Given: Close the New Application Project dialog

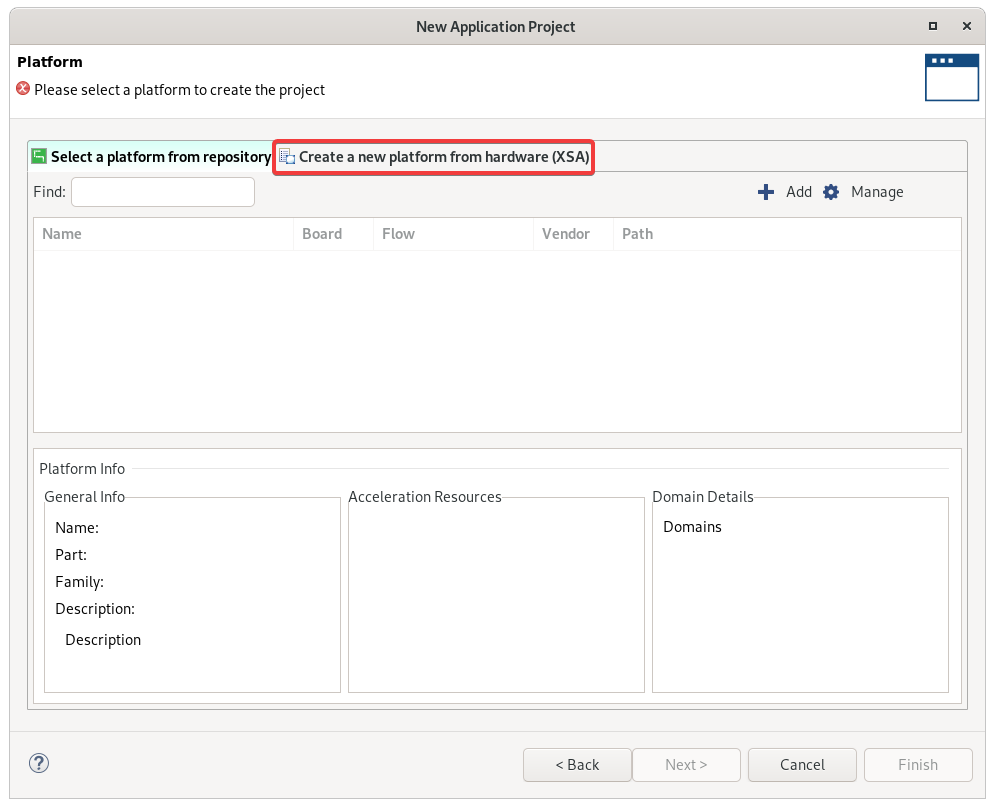Looking at the screenshot, I should coord(966,26).
